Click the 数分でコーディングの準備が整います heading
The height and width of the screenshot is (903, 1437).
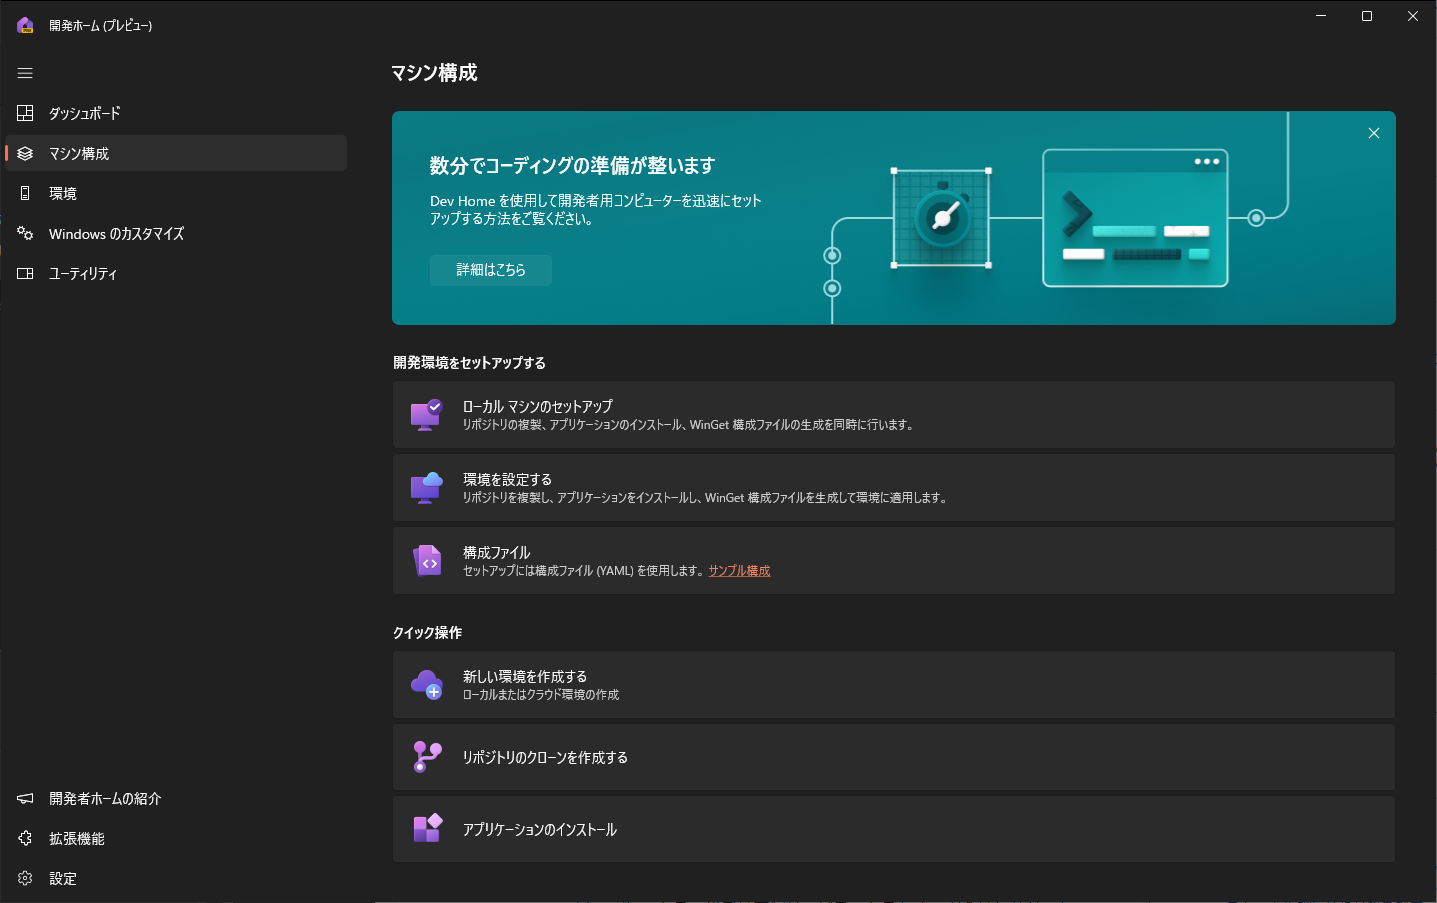coord(572,166)
